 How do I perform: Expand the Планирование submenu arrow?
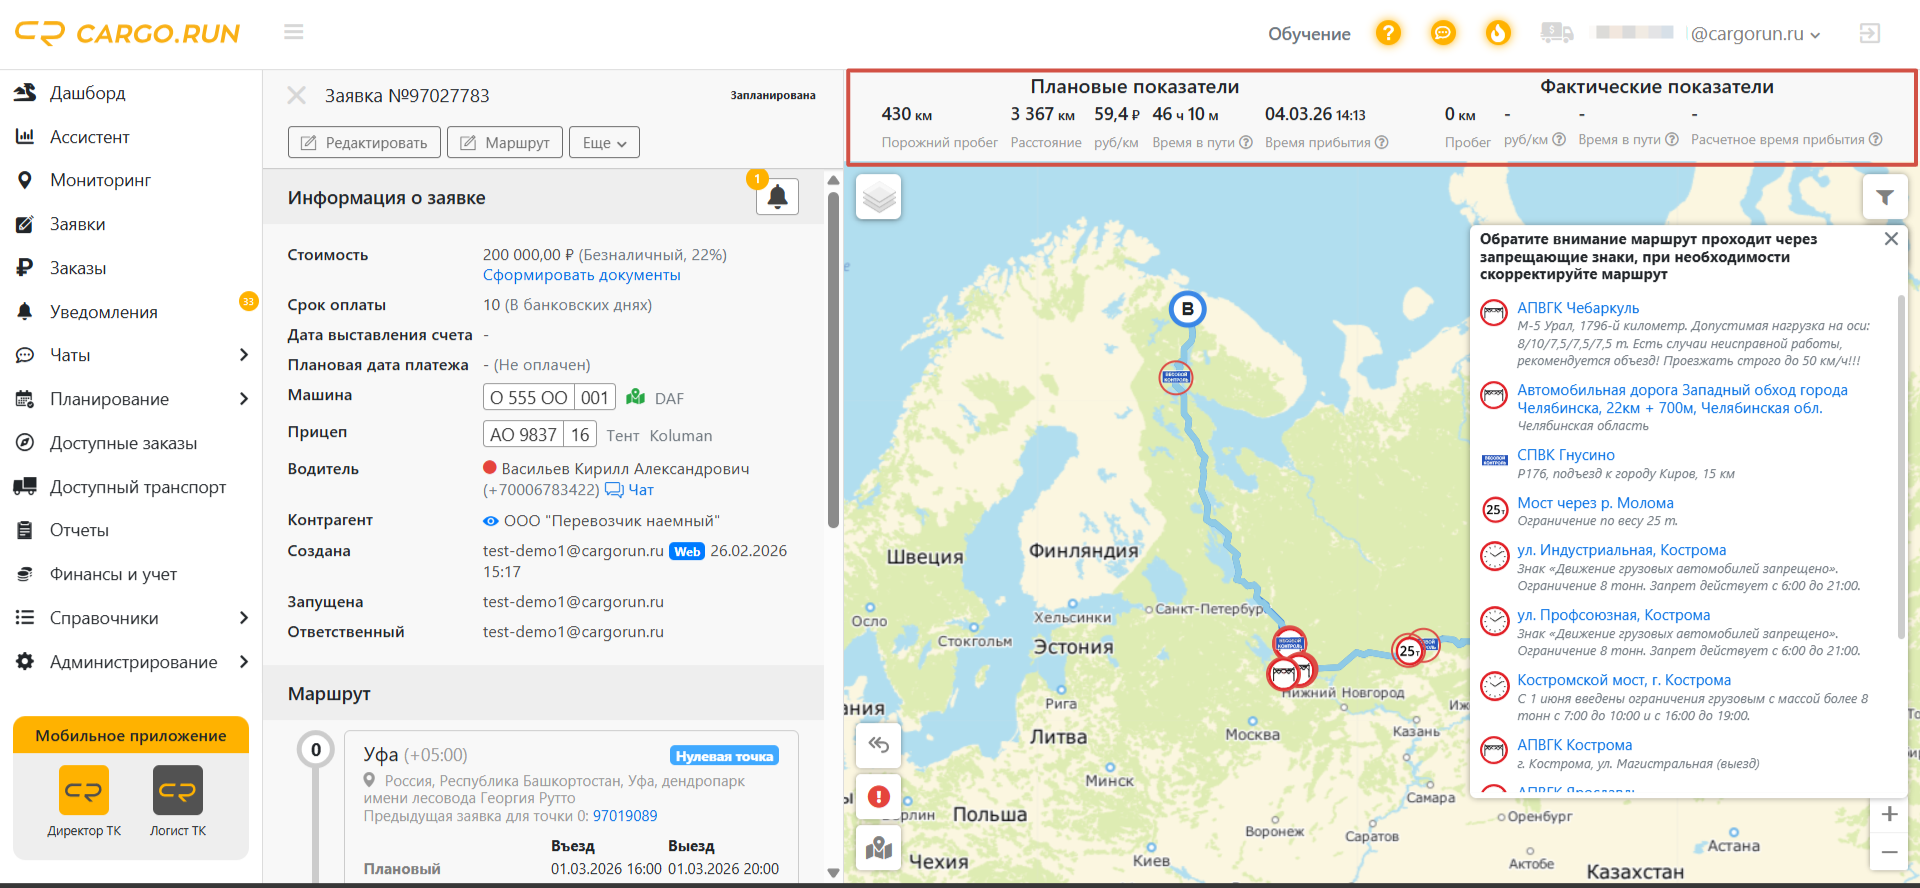click(x=244, y=399)
